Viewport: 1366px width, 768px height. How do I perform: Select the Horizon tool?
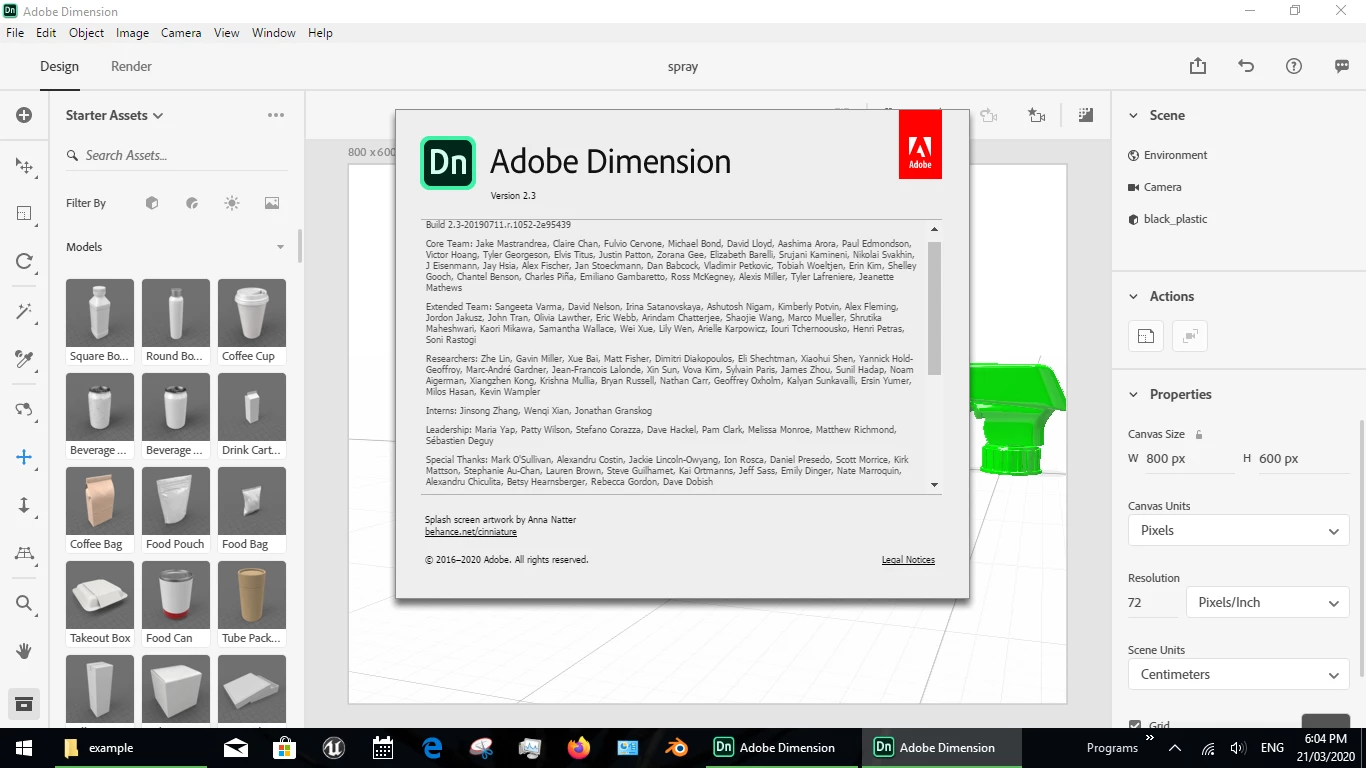coord(24,553)
